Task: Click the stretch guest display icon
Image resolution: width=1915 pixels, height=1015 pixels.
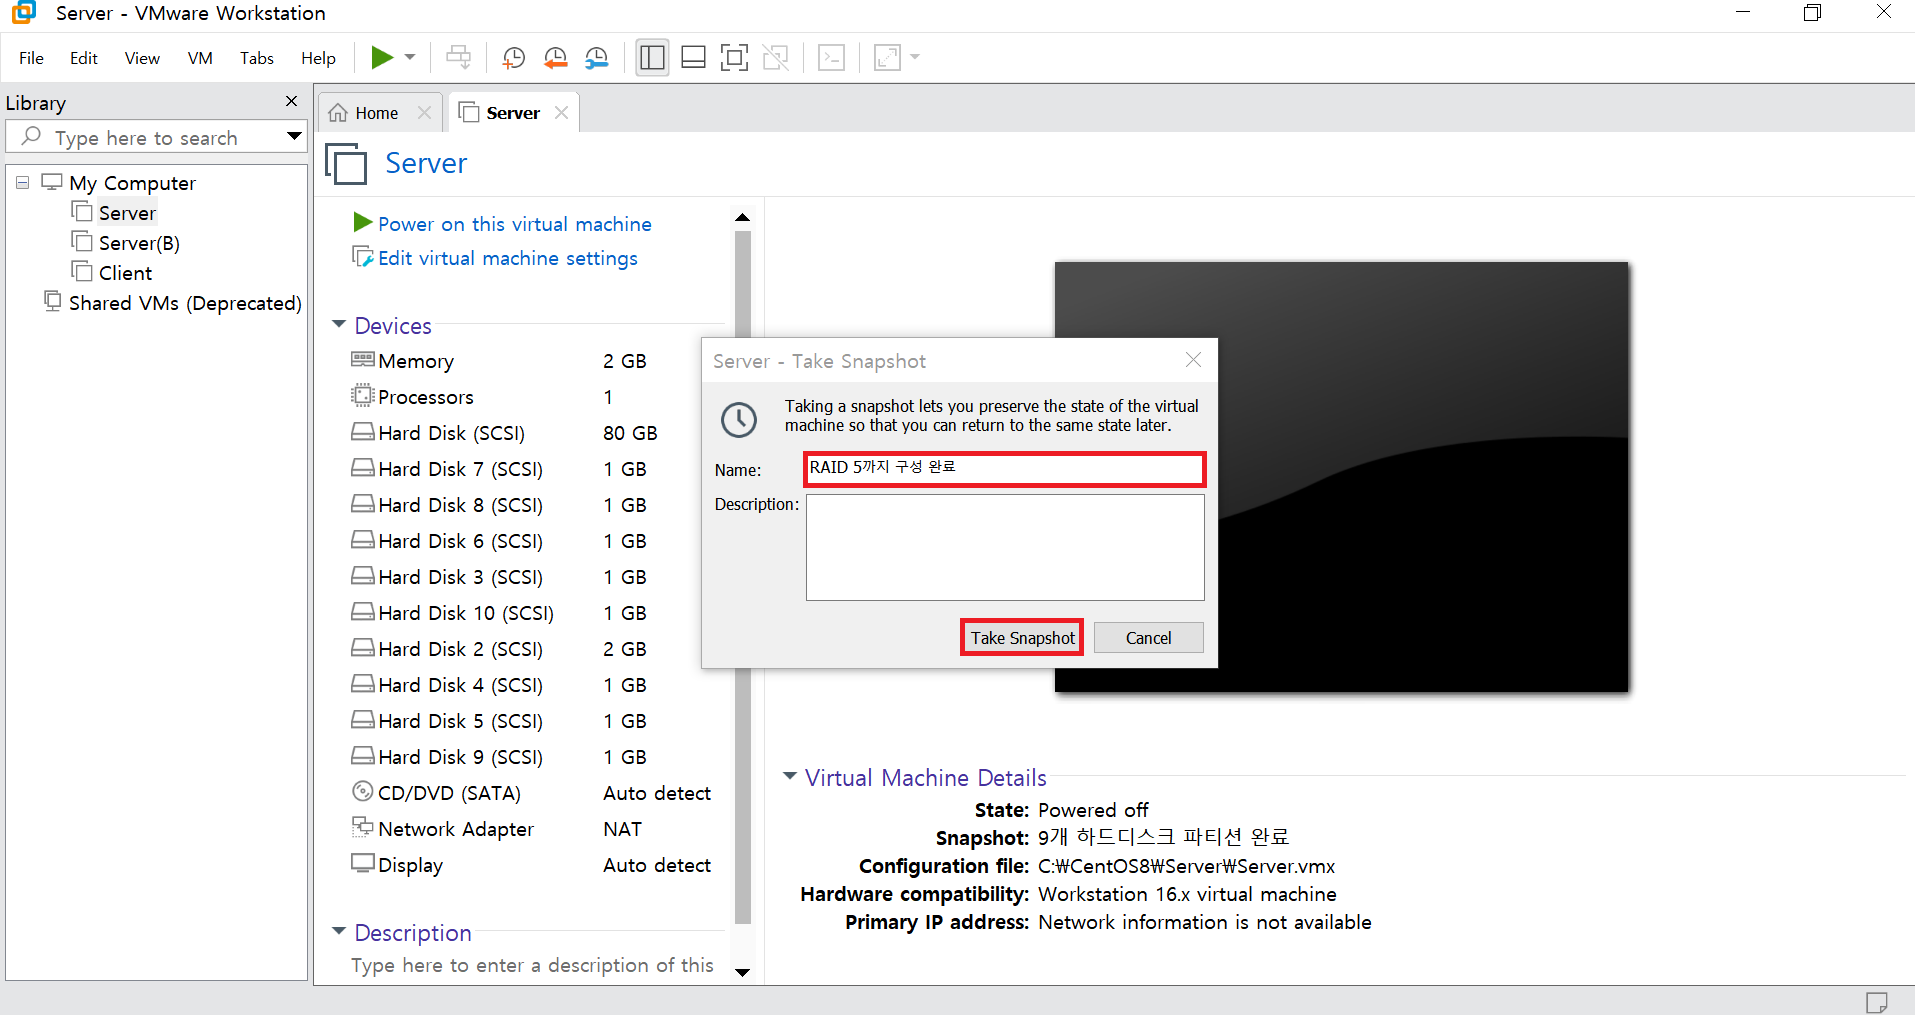Action: point(887,57)
